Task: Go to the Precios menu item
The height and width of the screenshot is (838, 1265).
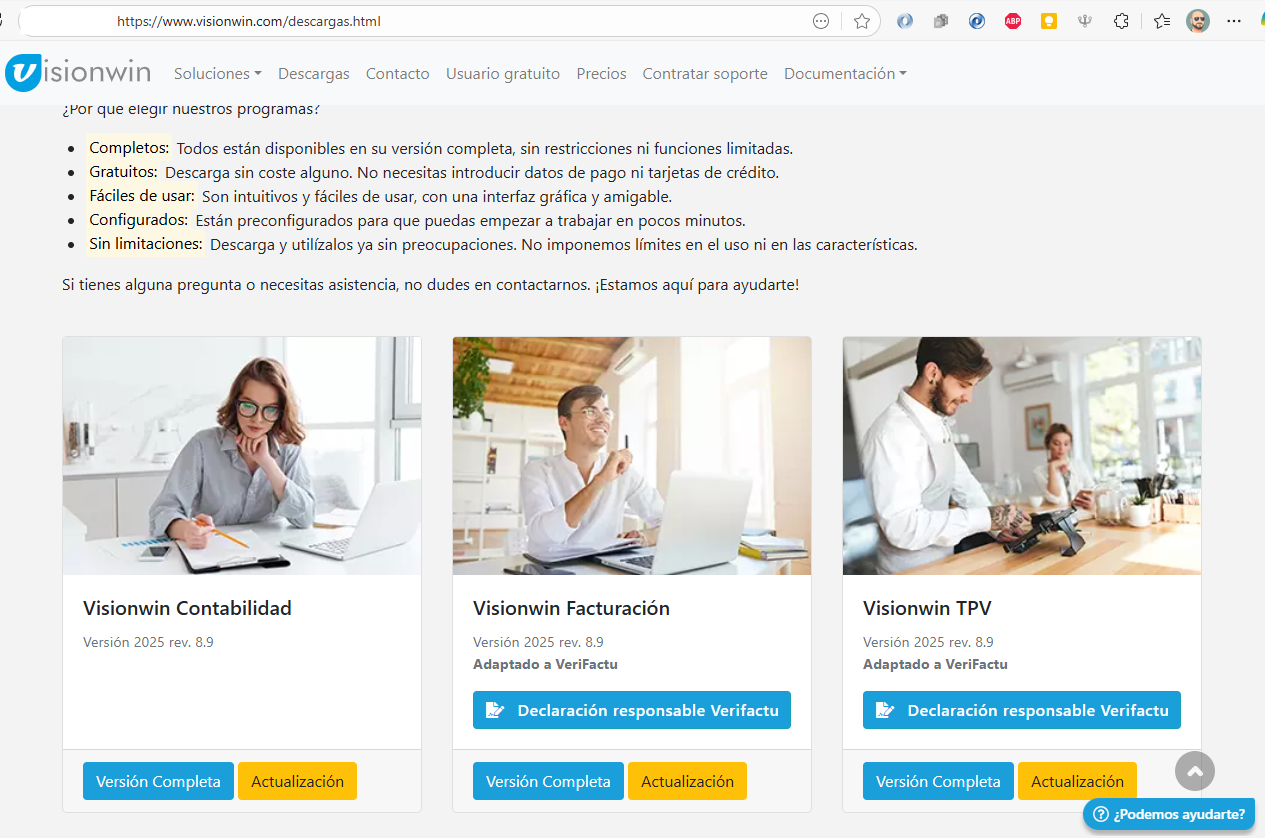Action: click(601, 74)
